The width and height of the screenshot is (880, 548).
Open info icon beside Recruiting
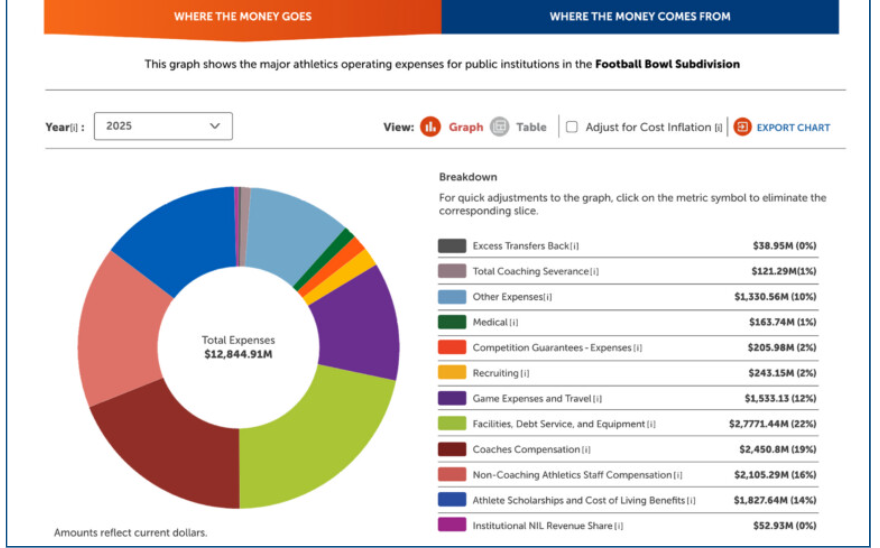click(525, 373)
